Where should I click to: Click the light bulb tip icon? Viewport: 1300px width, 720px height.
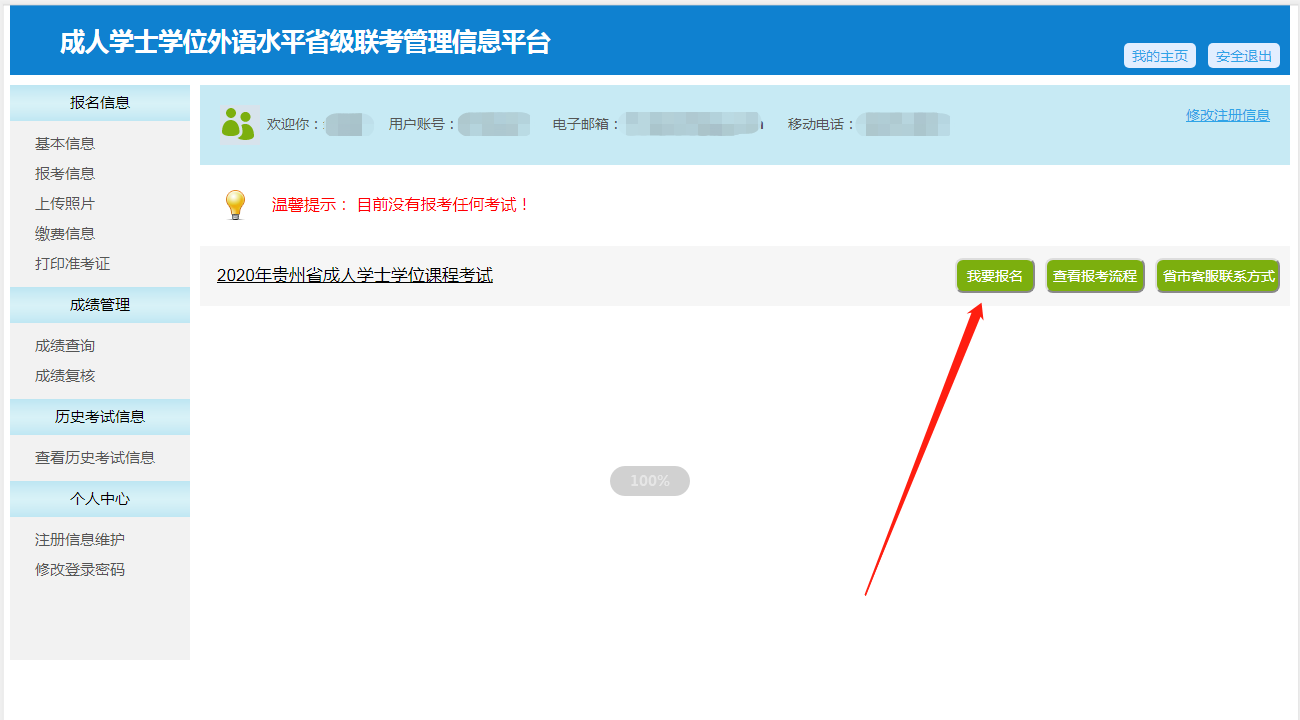pos(235,205)
